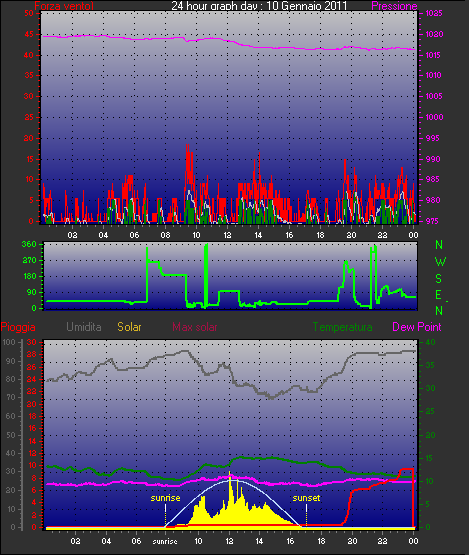Click the 1000 pressure axis value
Image resolution: width=469 pixels, height=555 pixels.
[x=434, y=117]
